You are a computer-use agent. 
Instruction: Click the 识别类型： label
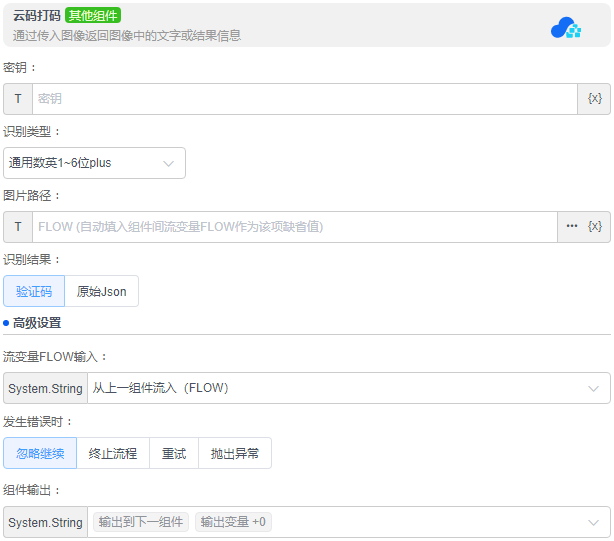point(32,132)
